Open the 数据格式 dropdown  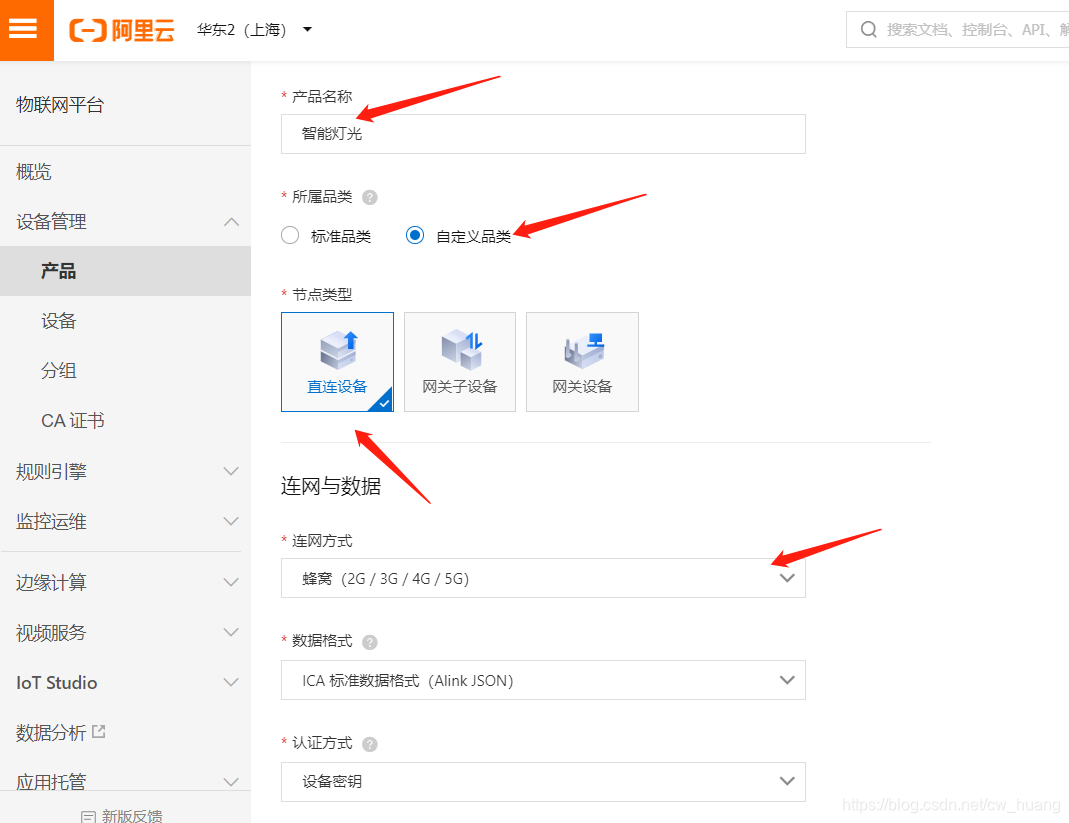pyautogui.click(x=543, y=680)
